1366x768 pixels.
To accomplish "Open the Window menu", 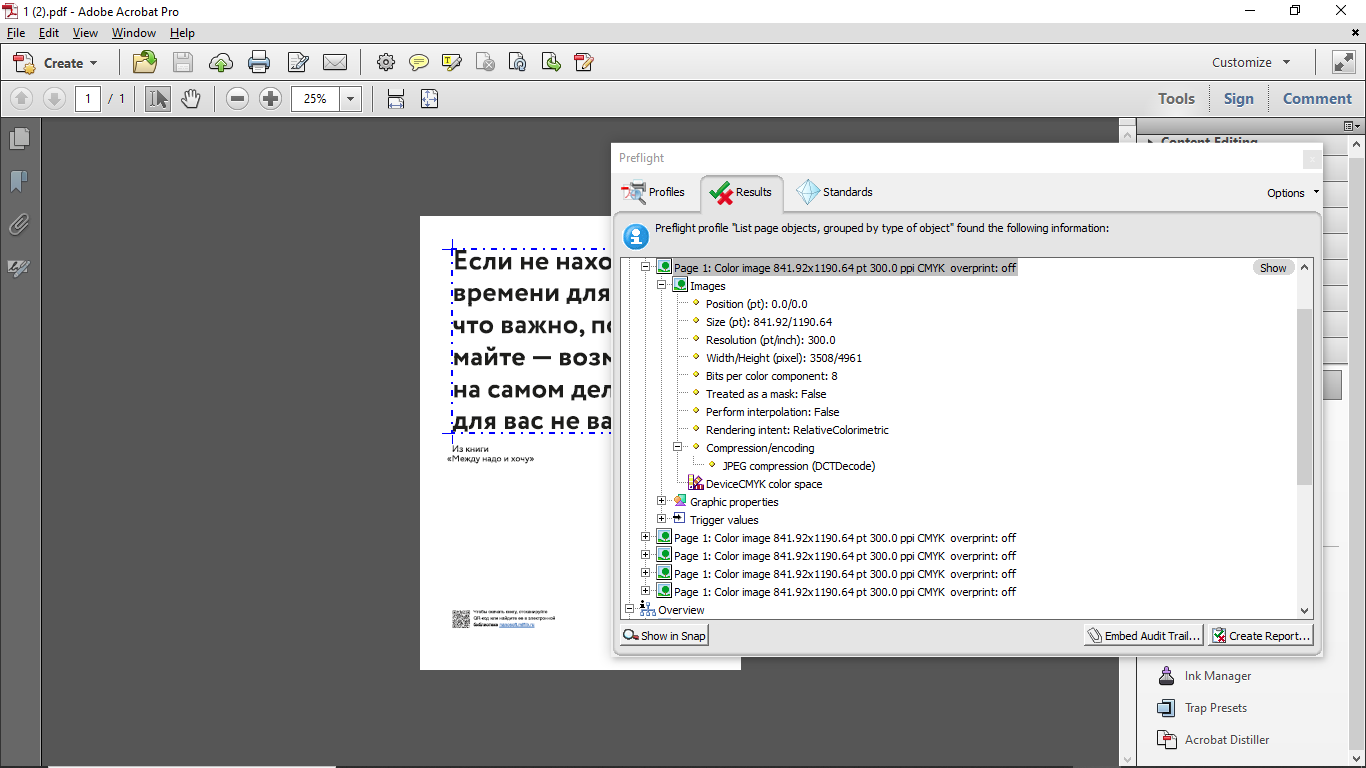I will tap(133, 33).
